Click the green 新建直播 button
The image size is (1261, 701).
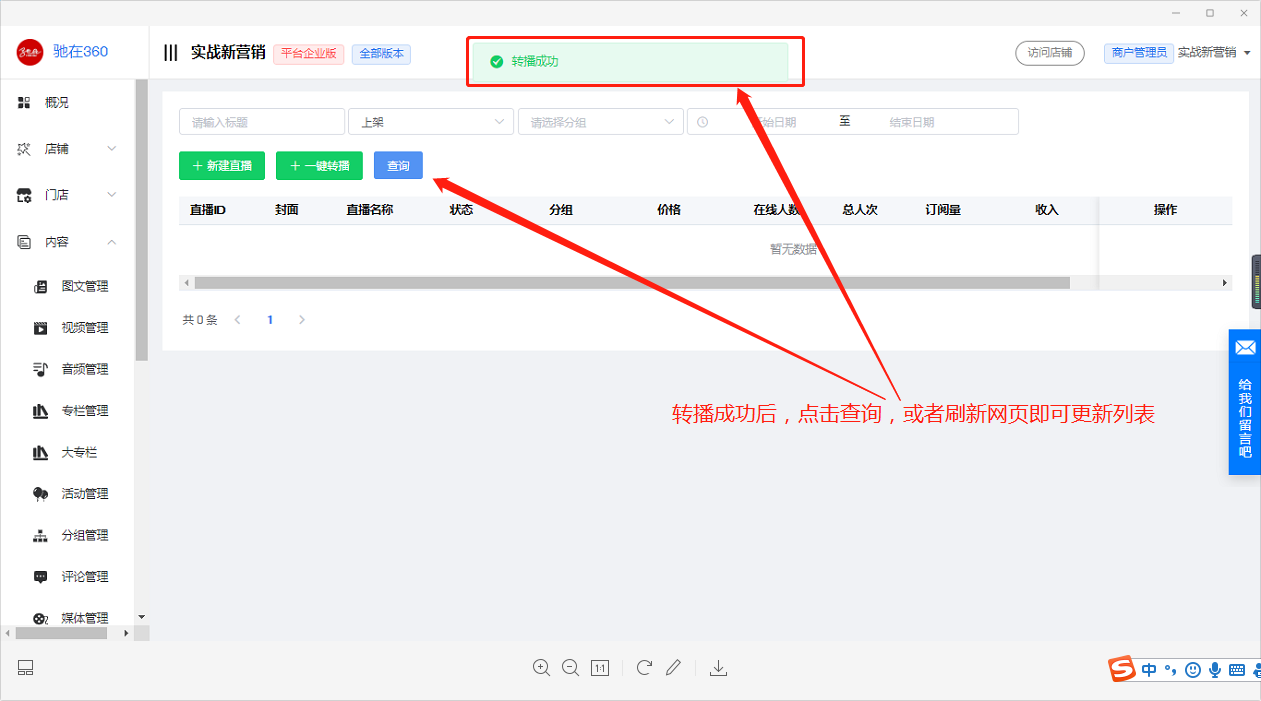[x=222, y=166]
